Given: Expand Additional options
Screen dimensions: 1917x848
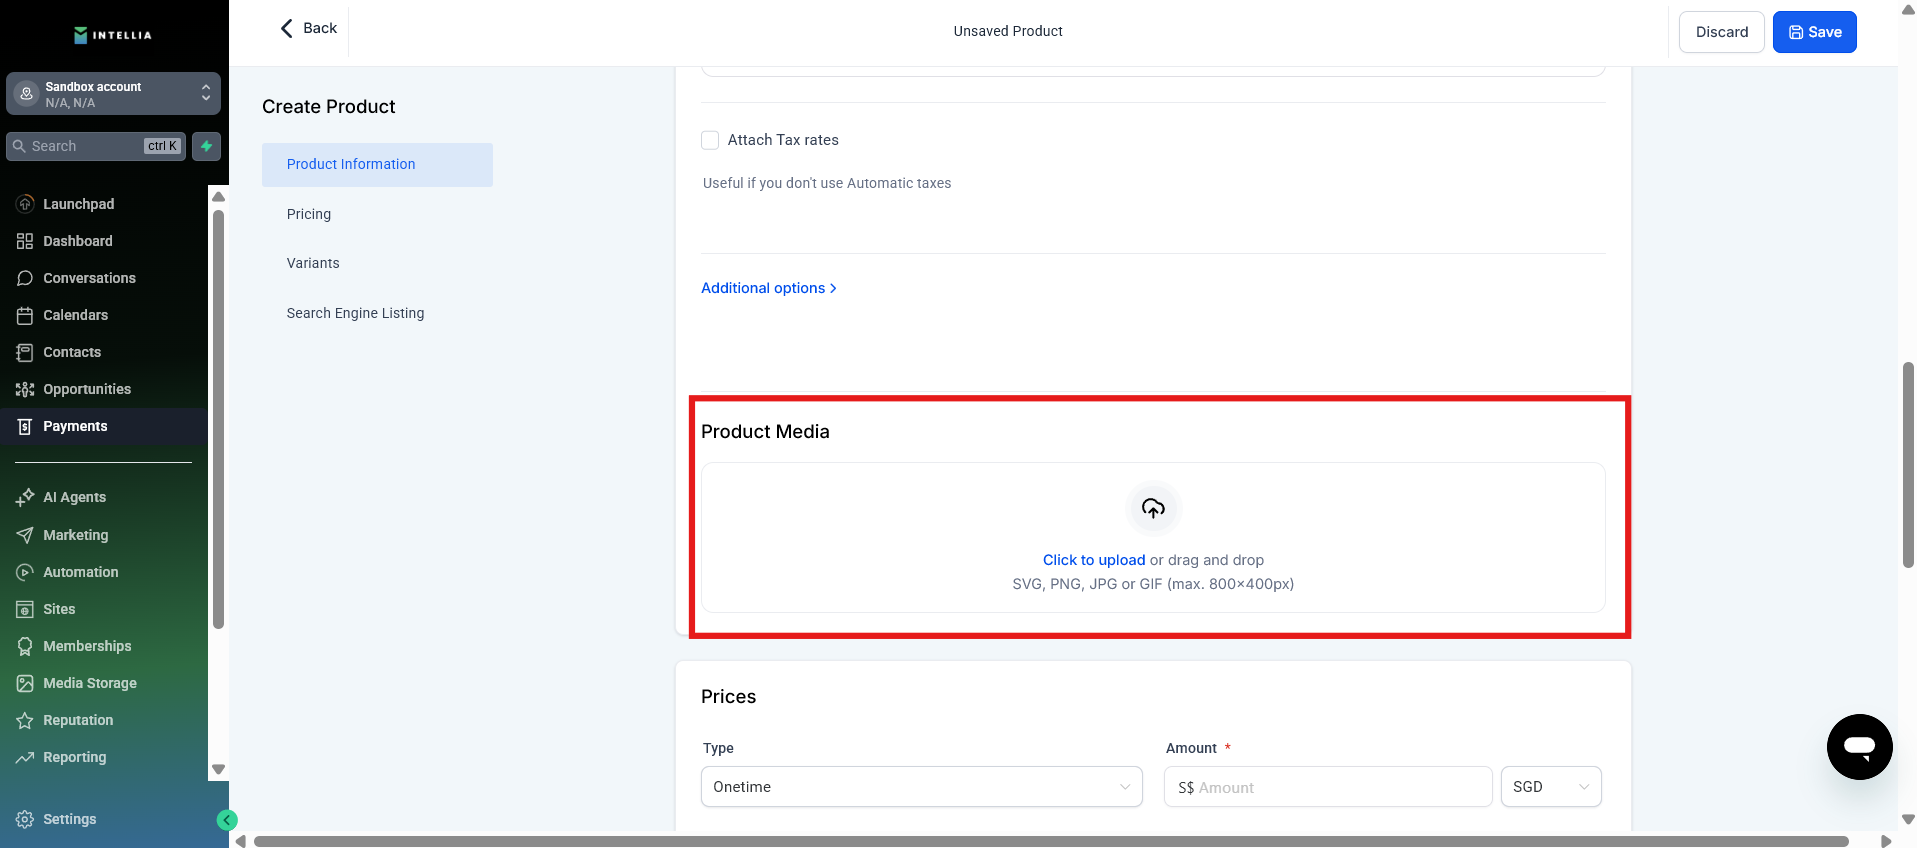Looking at the screenshot, I should click(768, 288).
